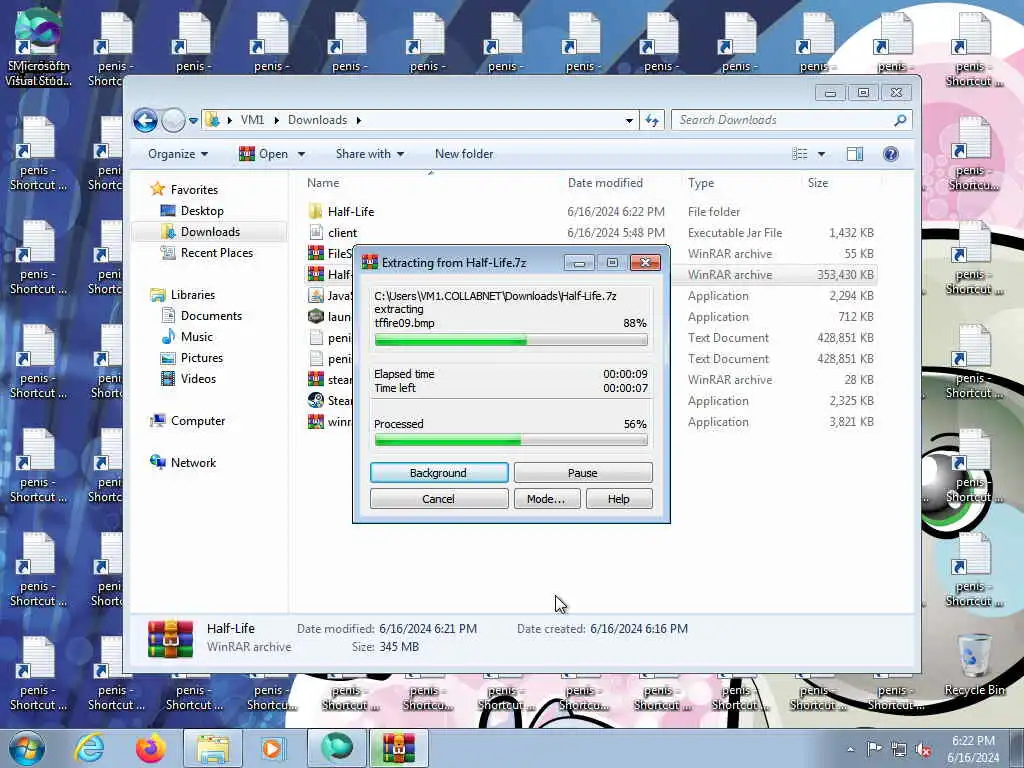Open Windows Start menu orb
This screenshot has width=1024, height=768.
click(x=27, y=748)
